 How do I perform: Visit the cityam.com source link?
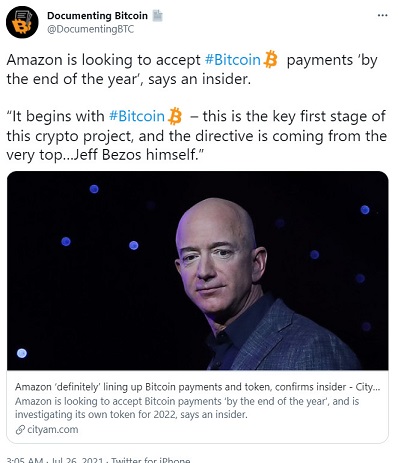53,429
